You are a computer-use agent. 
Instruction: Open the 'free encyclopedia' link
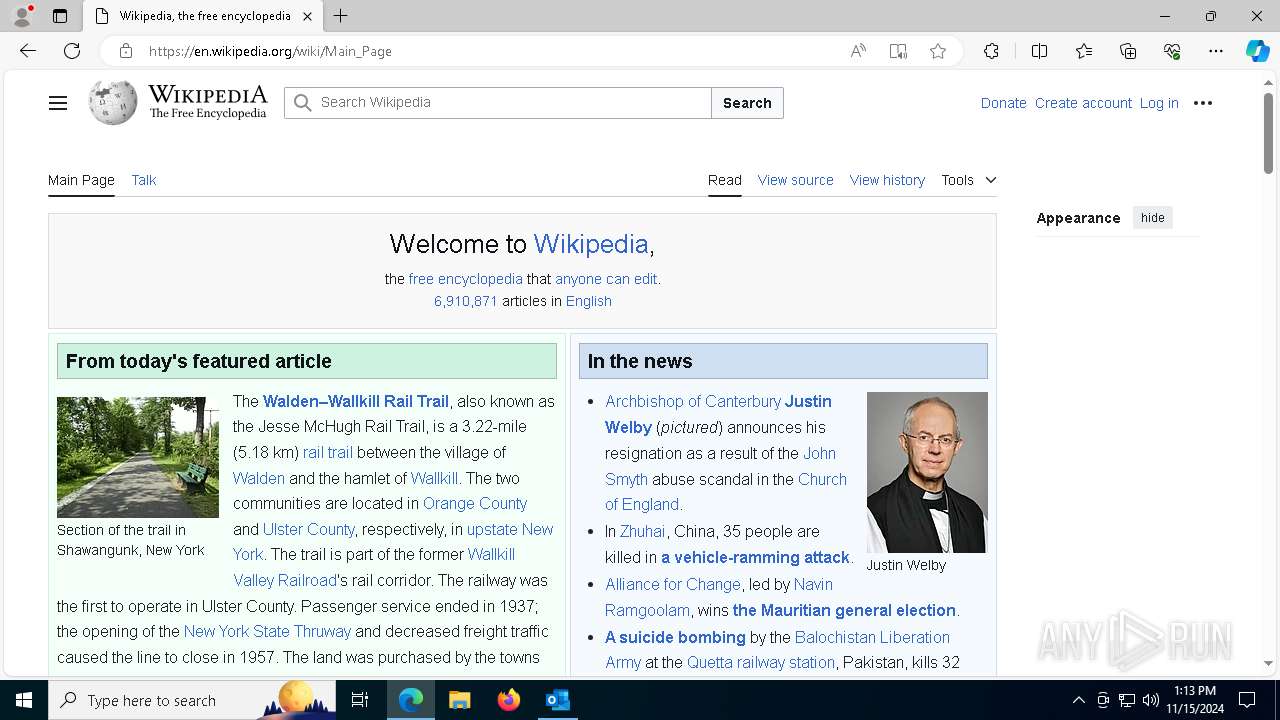pos(465,279)
